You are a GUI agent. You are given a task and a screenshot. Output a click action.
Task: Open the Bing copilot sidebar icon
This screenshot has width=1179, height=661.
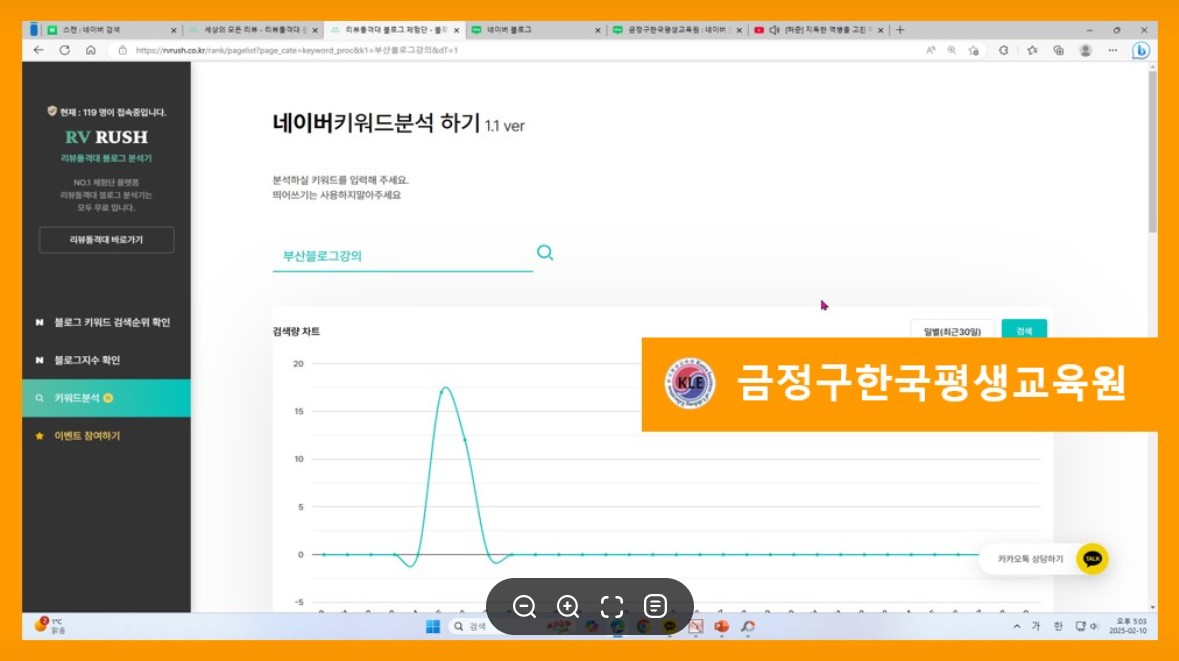pyautogui.click(x=1141, y=50)
